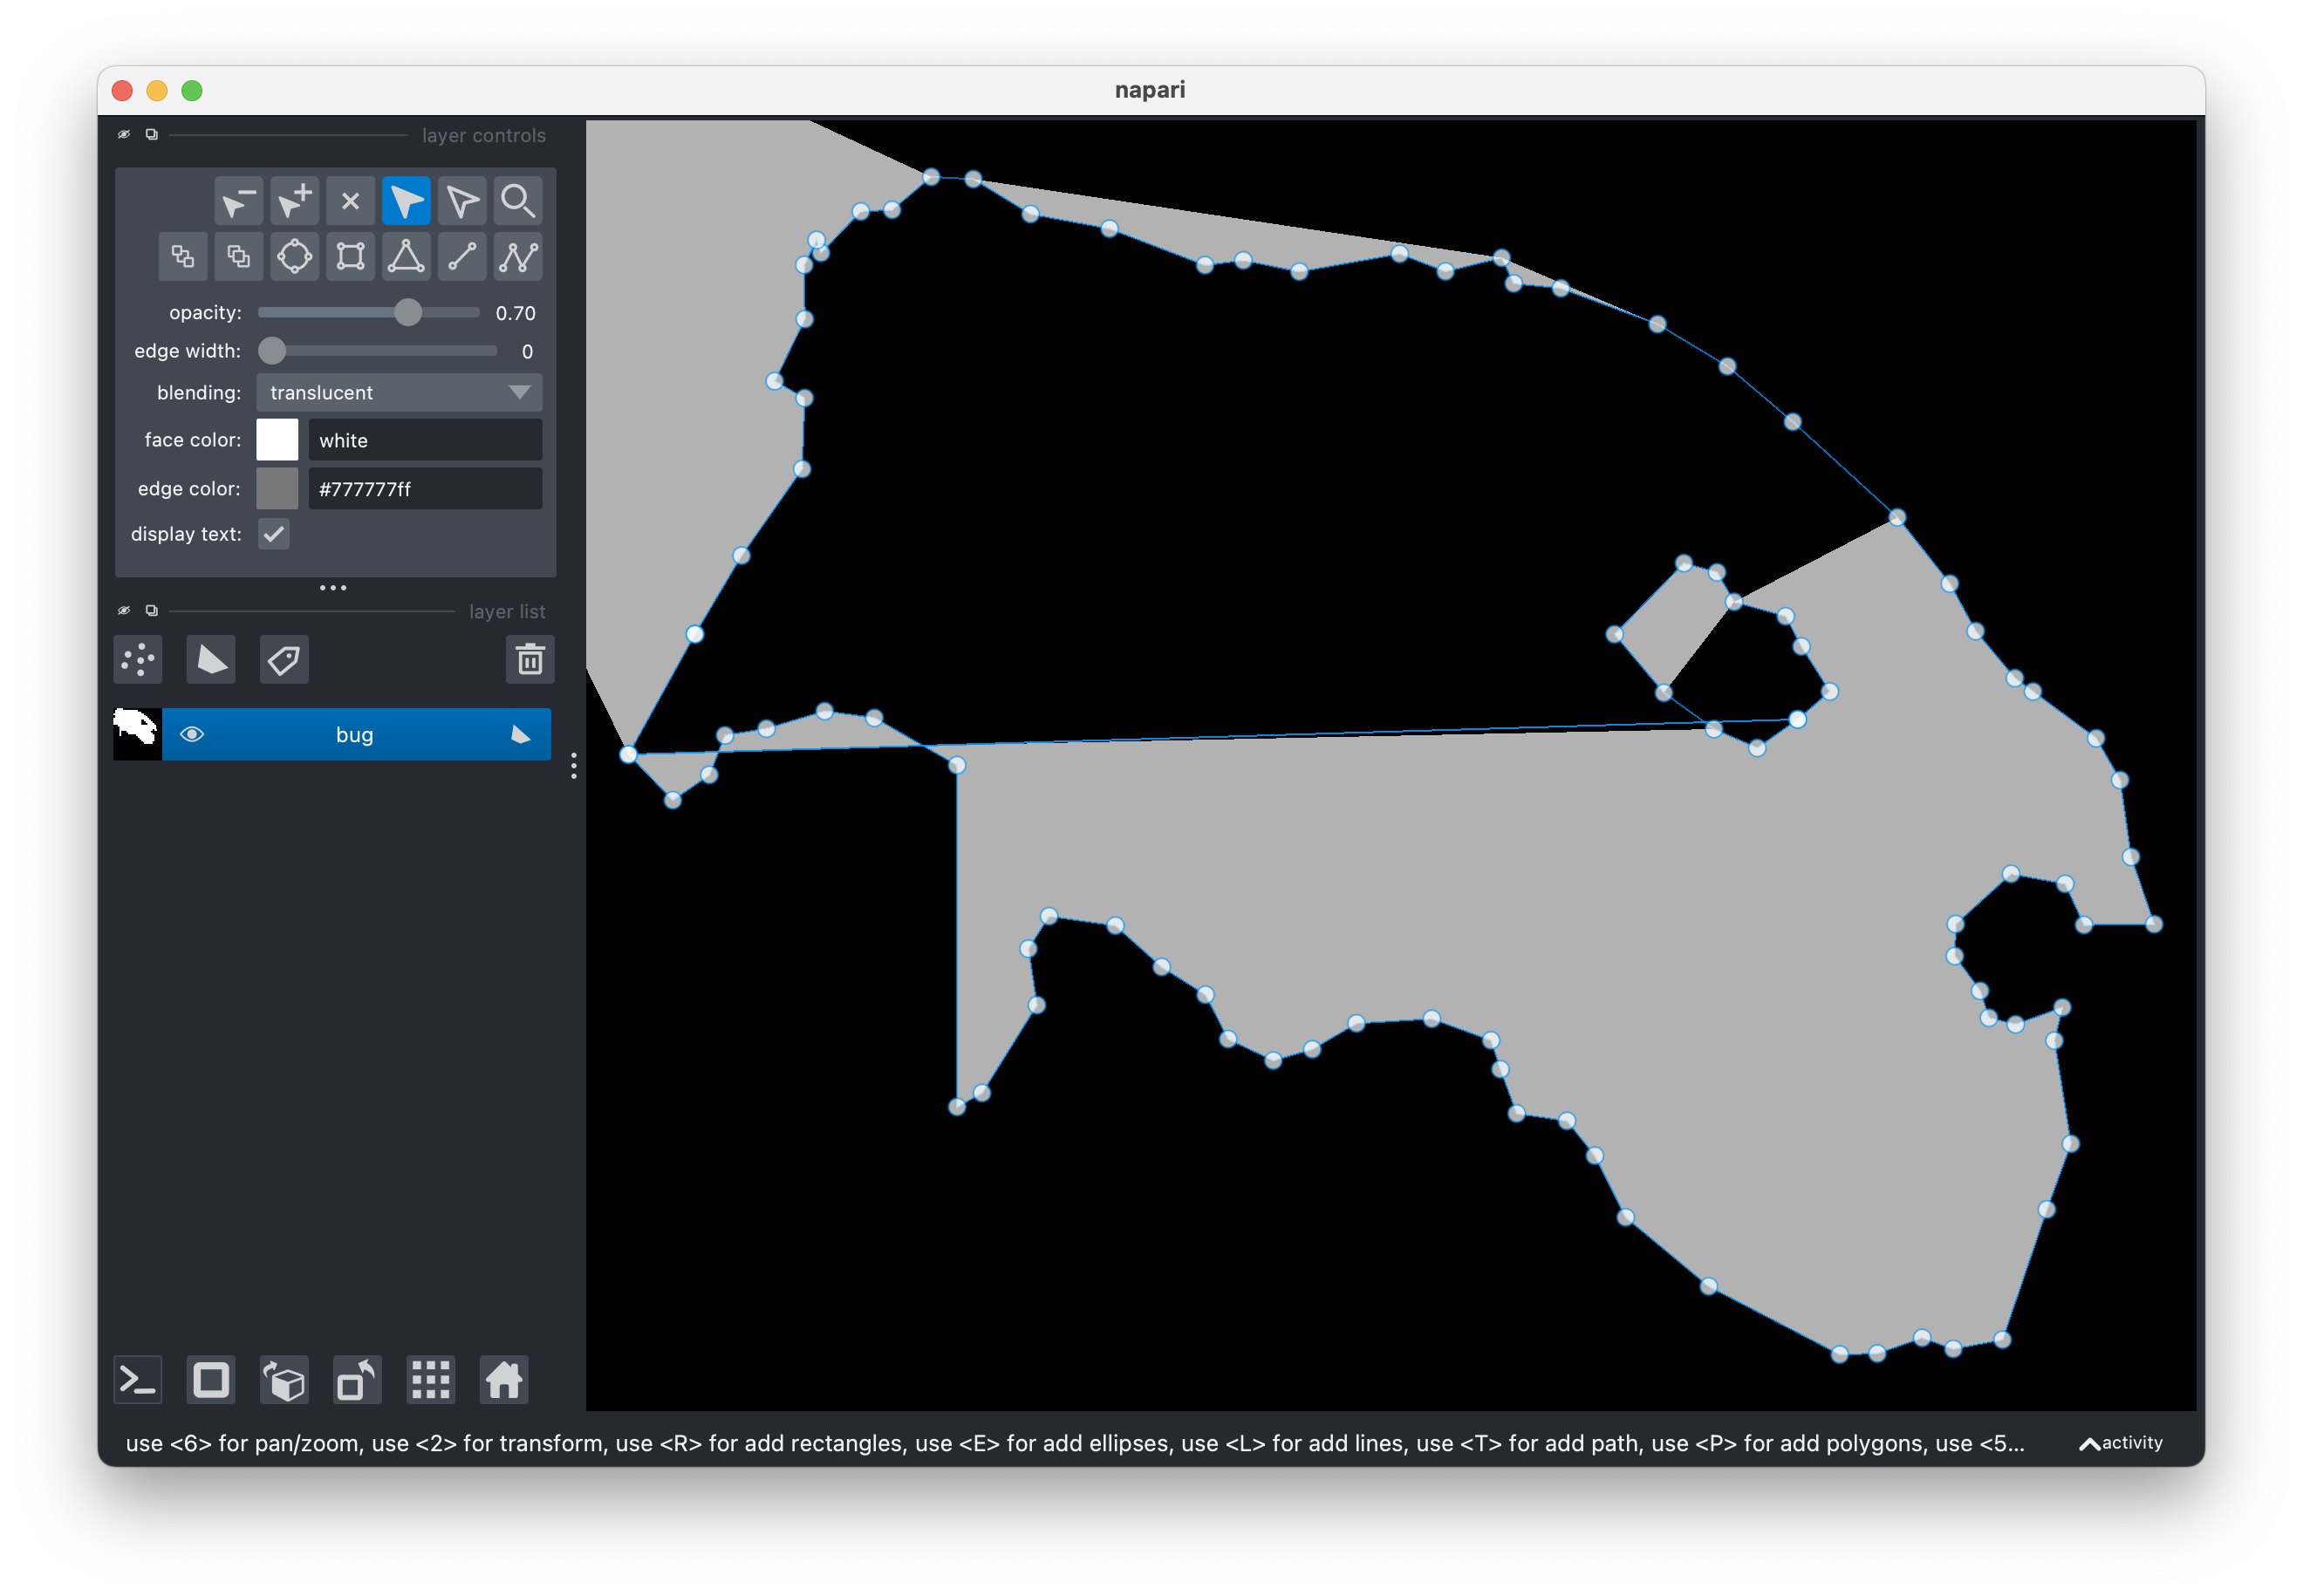Open the IPython console
The height and width of the screenshot is (1596, 2303).
click(x=137, y=1380)
